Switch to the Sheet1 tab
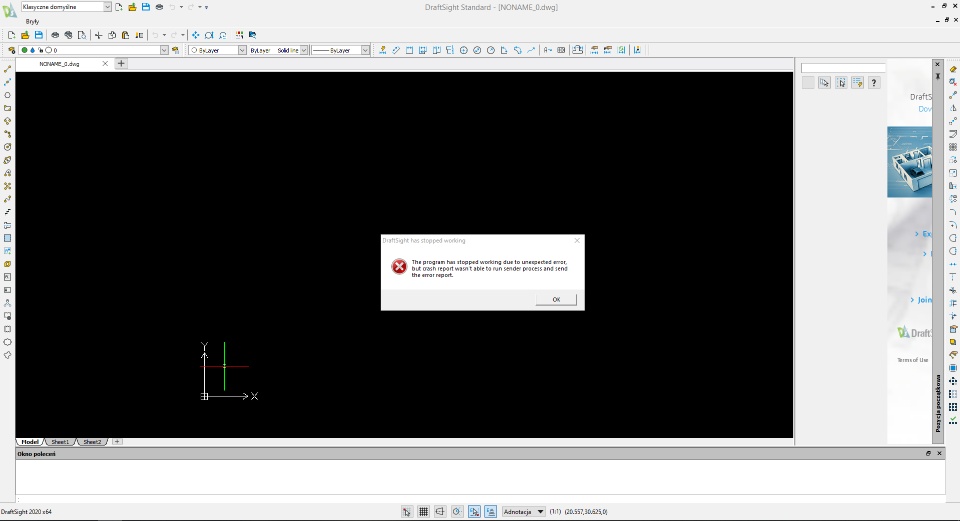 (60, 441)
